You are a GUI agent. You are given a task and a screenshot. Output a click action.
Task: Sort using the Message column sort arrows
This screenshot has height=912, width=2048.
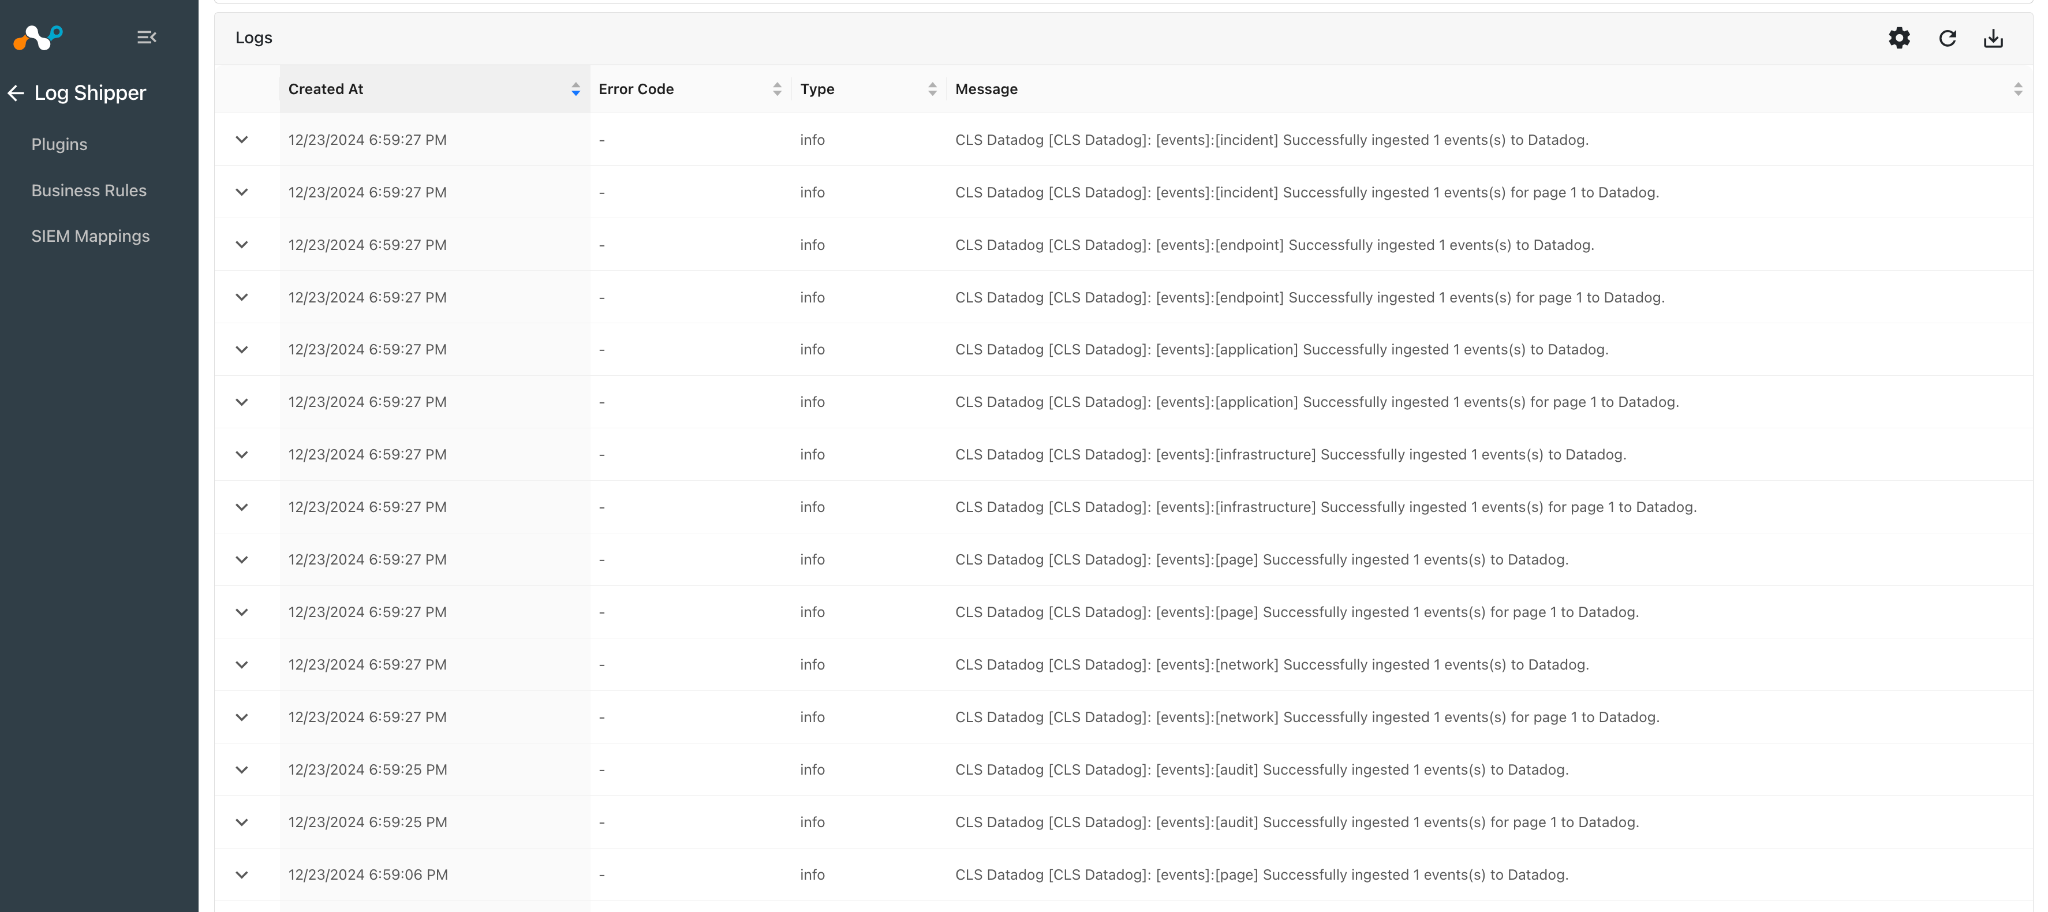pyautogui.click(x=2018, y=89)
